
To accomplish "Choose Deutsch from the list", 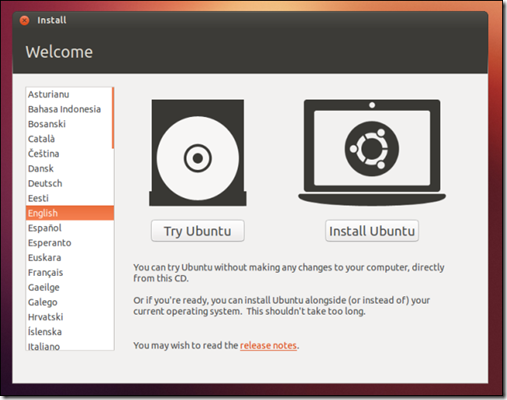I will pos(69,183).
